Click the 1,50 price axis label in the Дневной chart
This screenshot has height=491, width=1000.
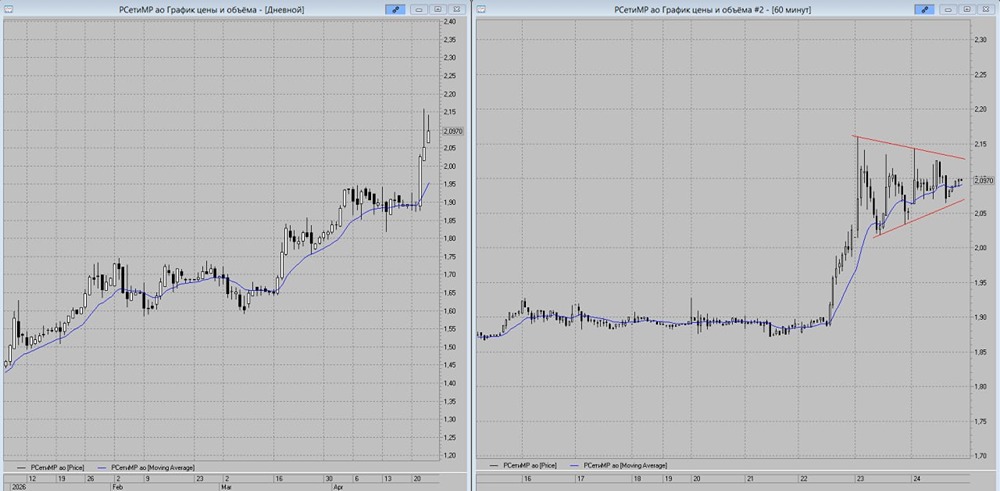[x=452, y=347]
